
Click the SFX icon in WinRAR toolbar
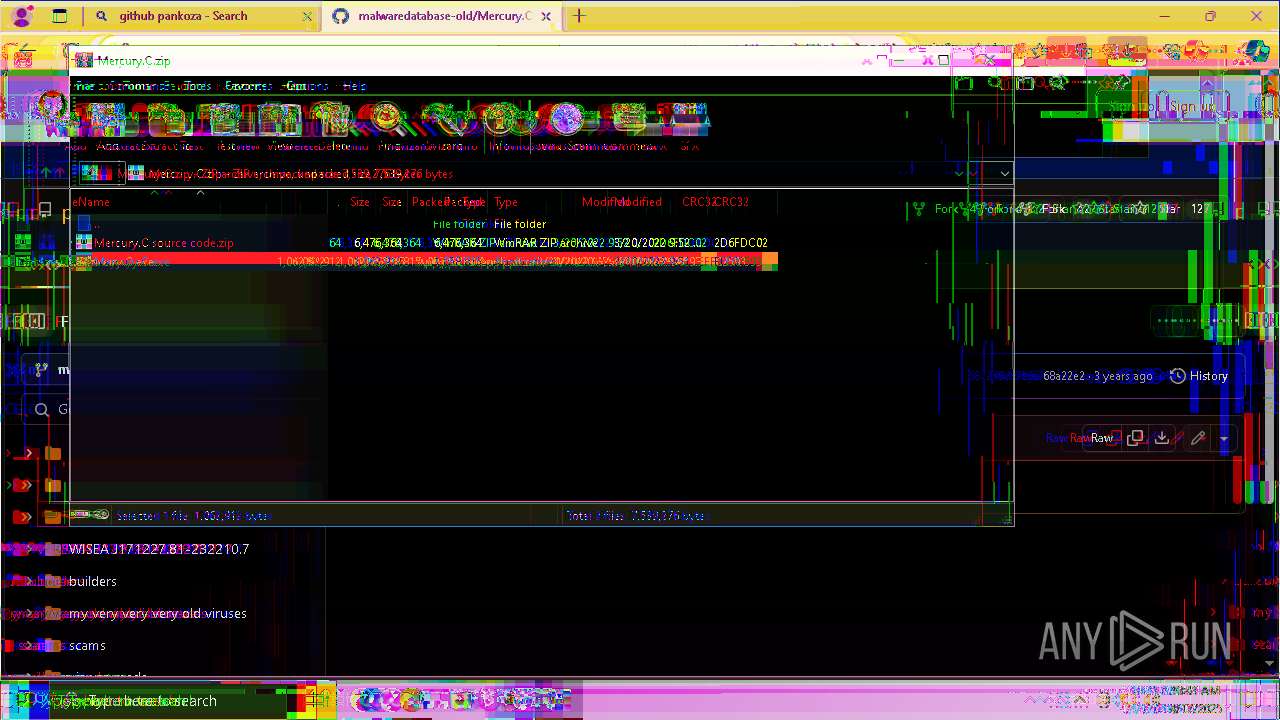[688, 120]
